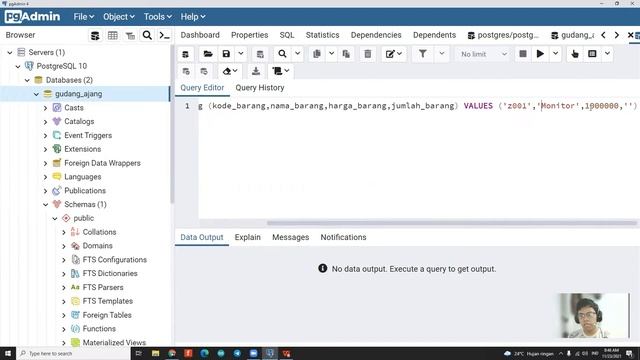This screenshot has width=640, height=360.
Task: Click the Filtered Rows icon in Browser header
Action: tap(130, 36)
